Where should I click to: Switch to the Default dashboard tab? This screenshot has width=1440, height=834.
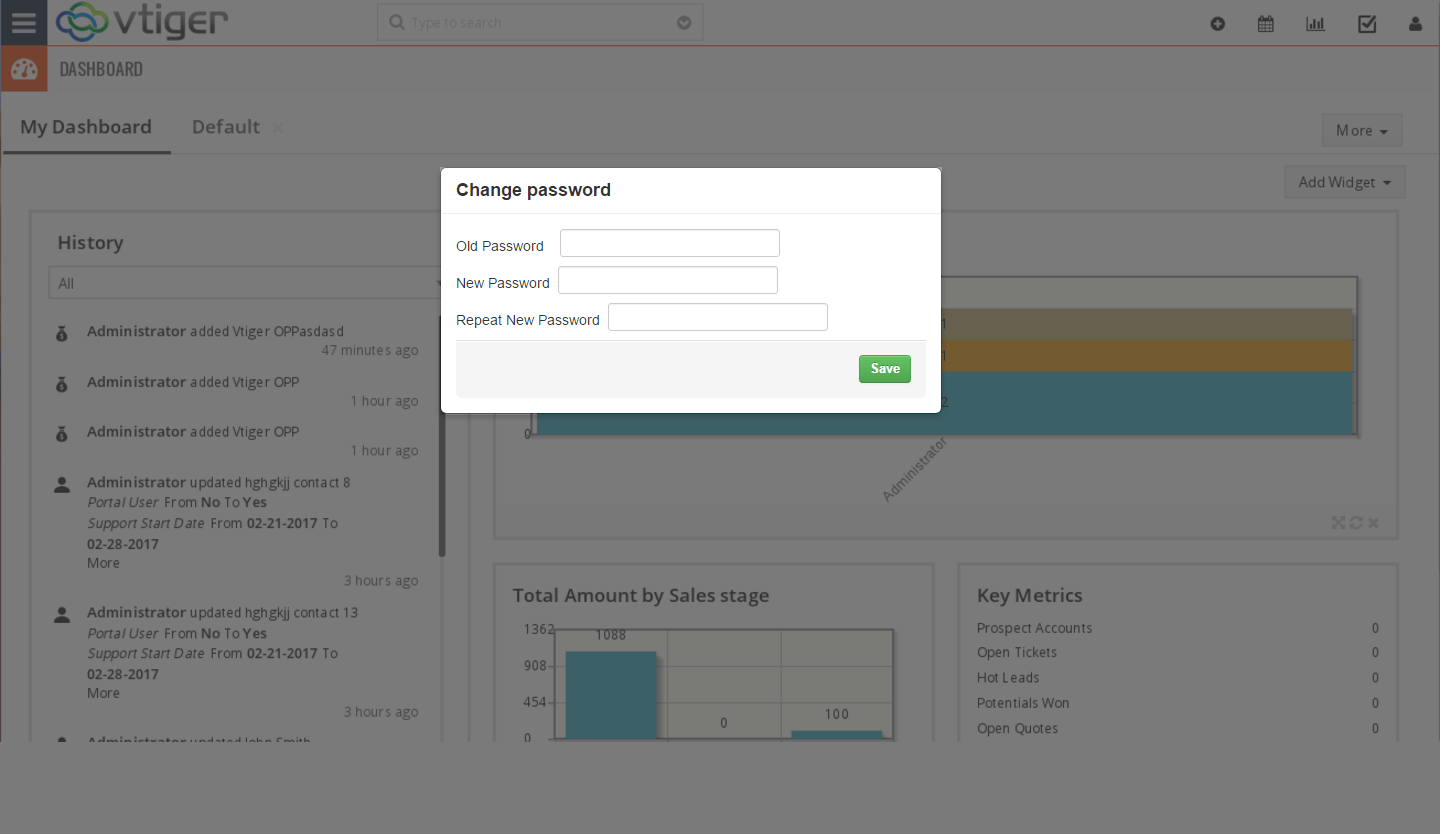[224, 126]
